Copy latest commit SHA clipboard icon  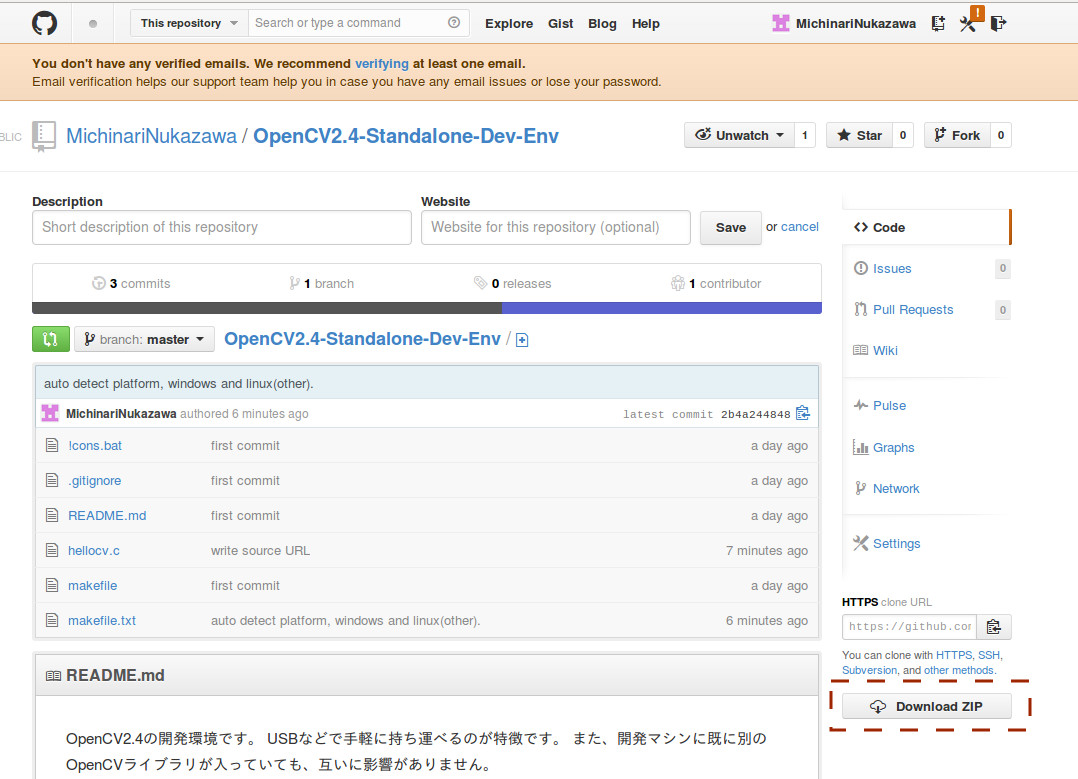click(x=802, y=413)
